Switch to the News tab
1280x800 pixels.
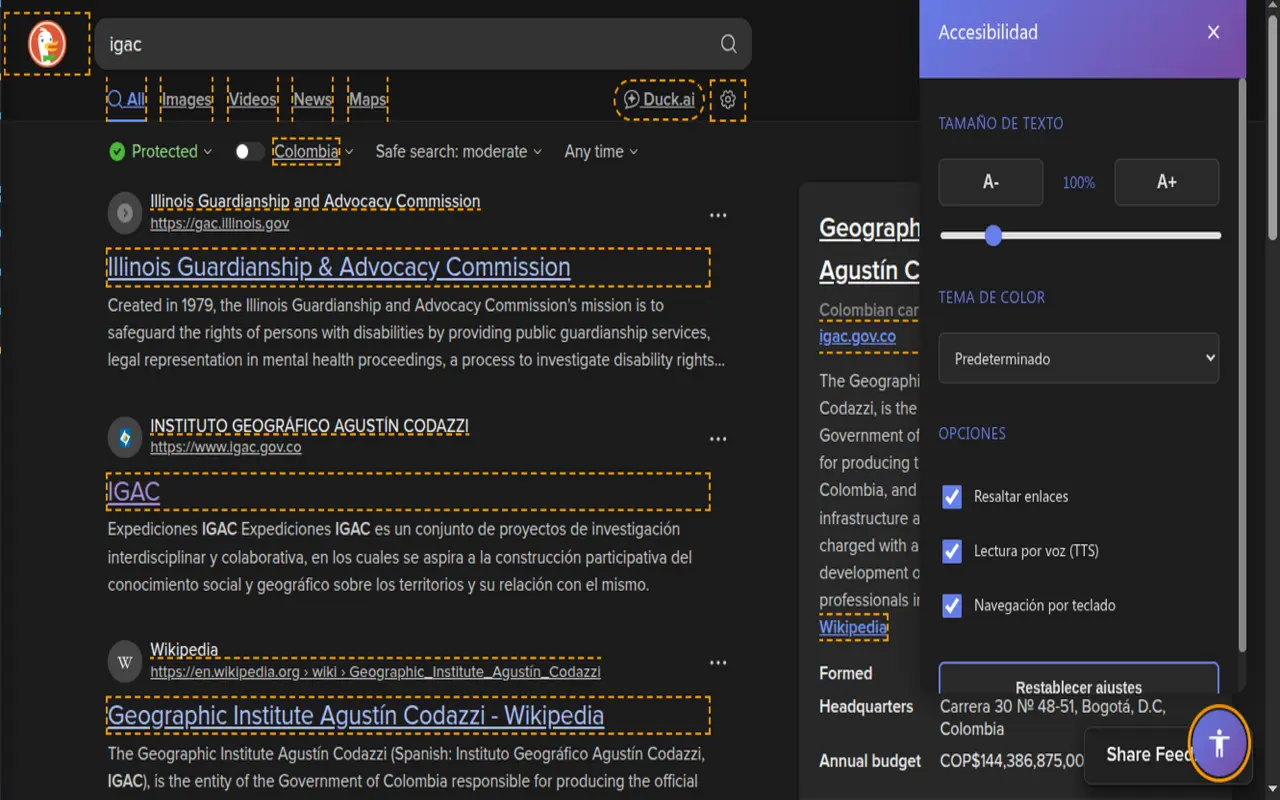(x=312, y=100)
